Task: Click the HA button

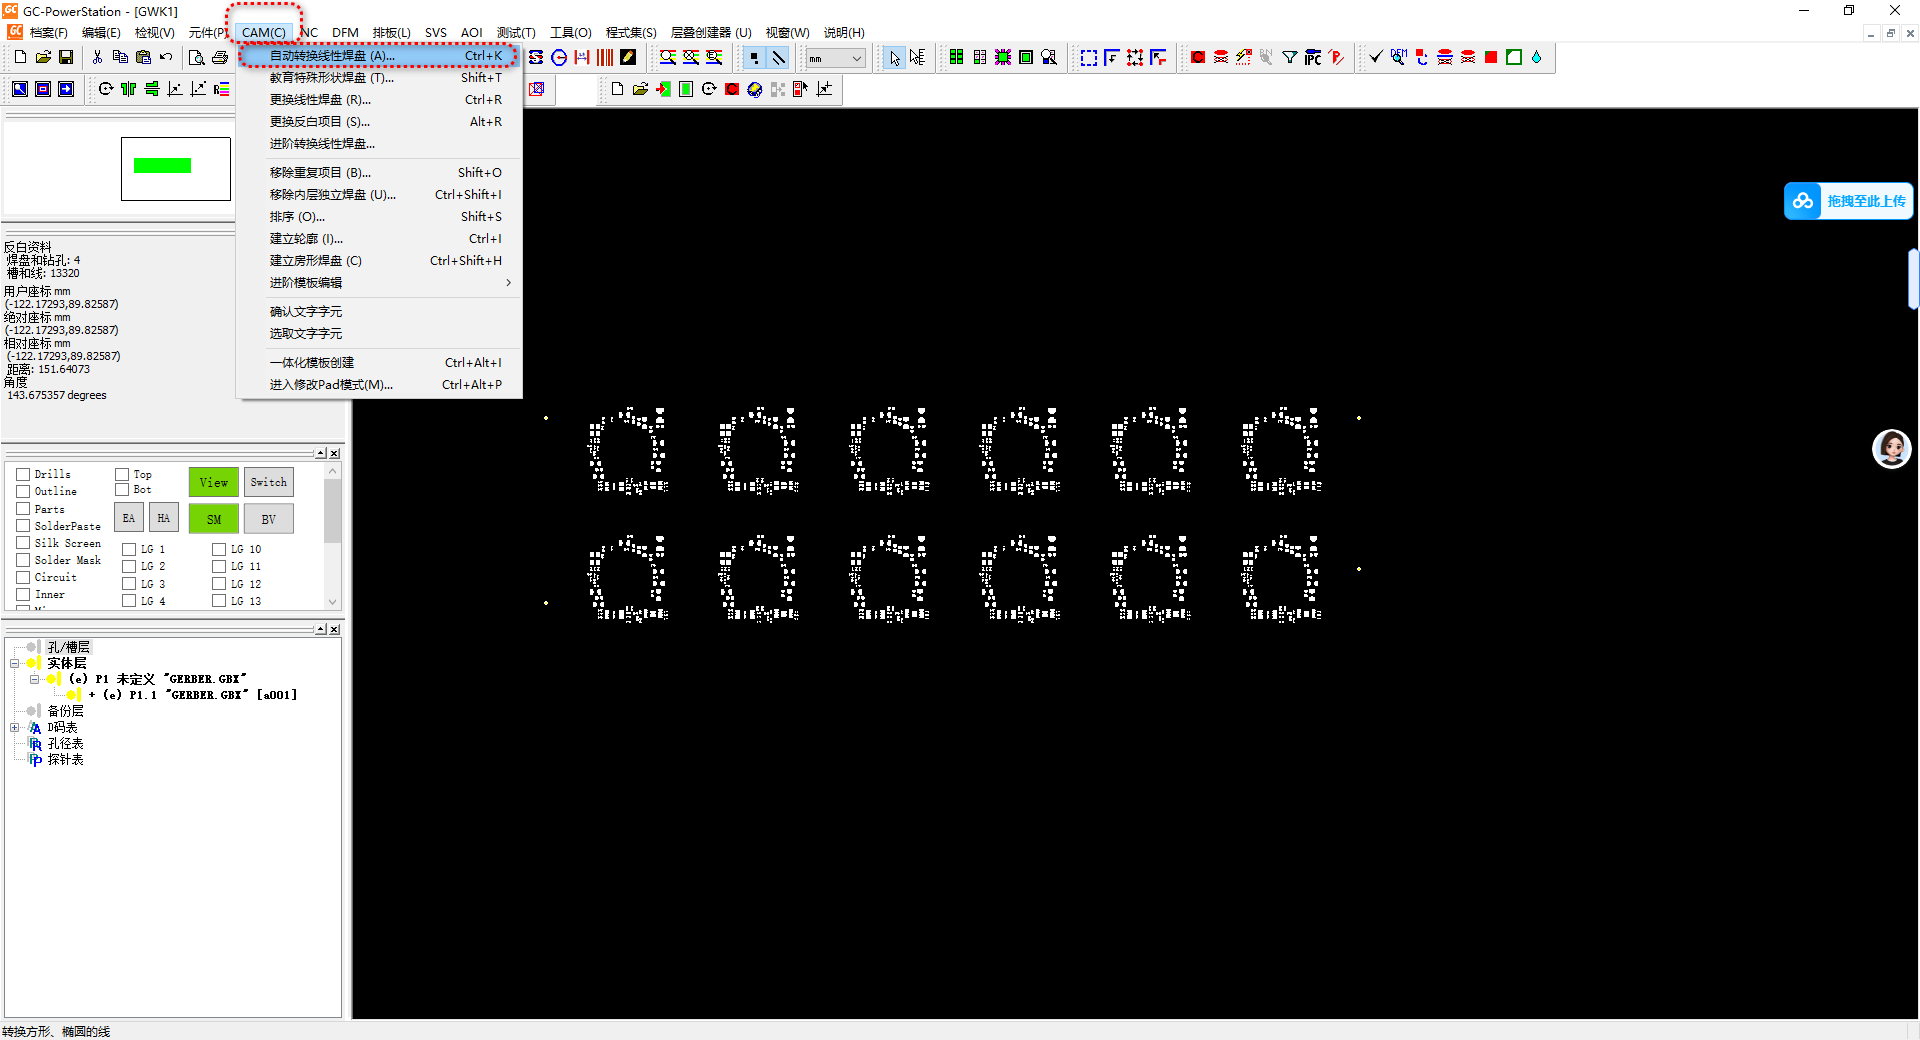Action: (164, 518)
